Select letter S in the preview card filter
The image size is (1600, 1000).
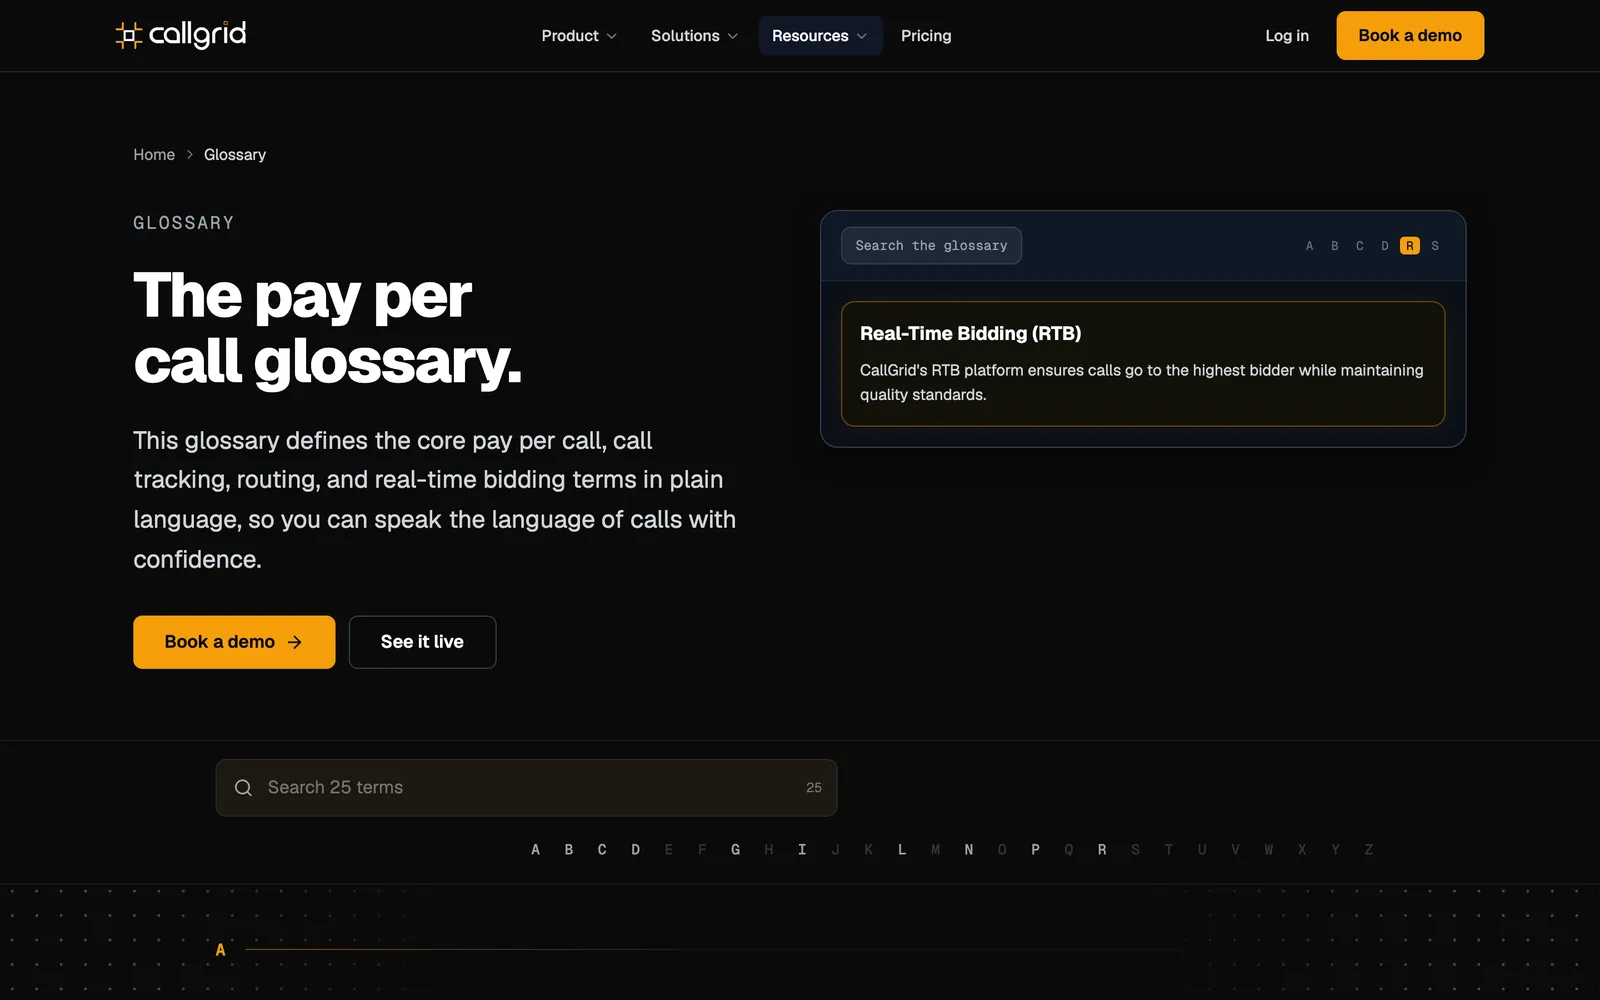click(x=1435, y=246)
